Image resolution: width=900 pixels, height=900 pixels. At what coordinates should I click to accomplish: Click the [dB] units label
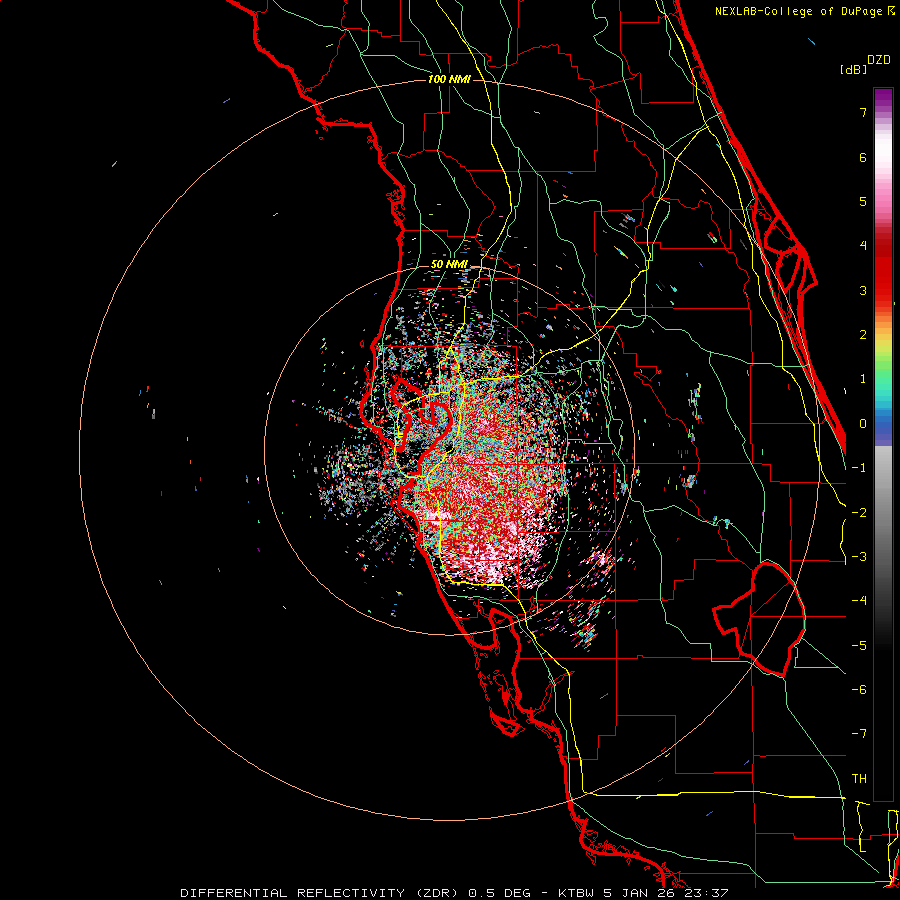click(x=853, y=69)
